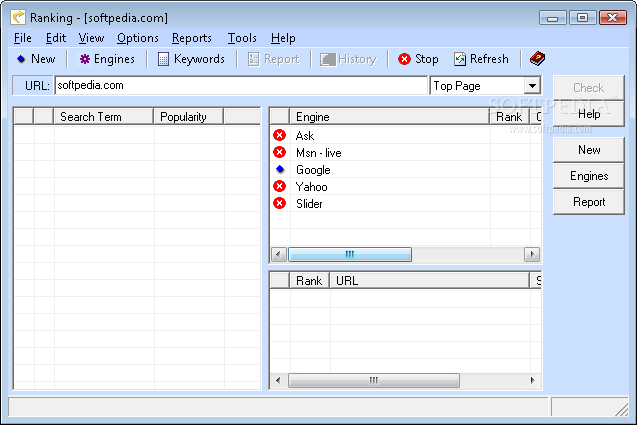Click results list scroll right arrow
The height and width of the screenshot is (425, 637).
(x=532, y=380)
